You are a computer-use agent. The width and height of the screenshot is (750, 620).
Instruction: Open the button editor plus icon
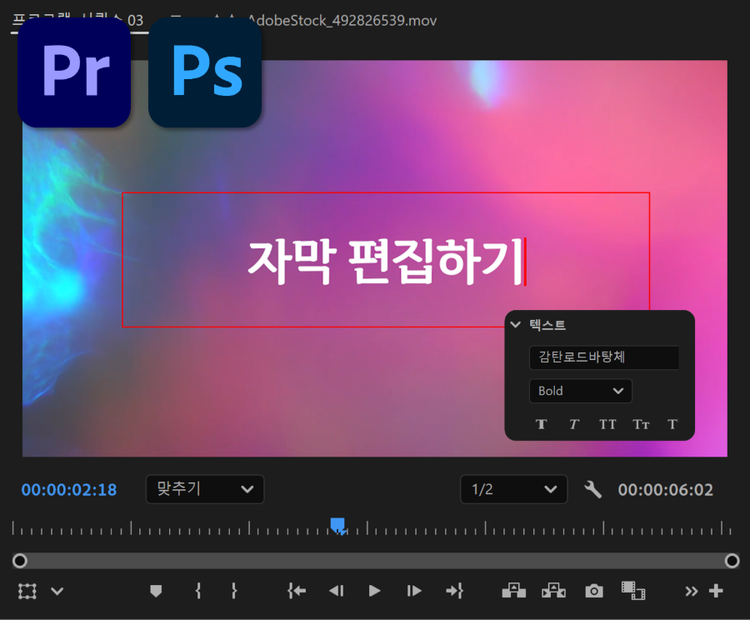click(x=716, y=591)
